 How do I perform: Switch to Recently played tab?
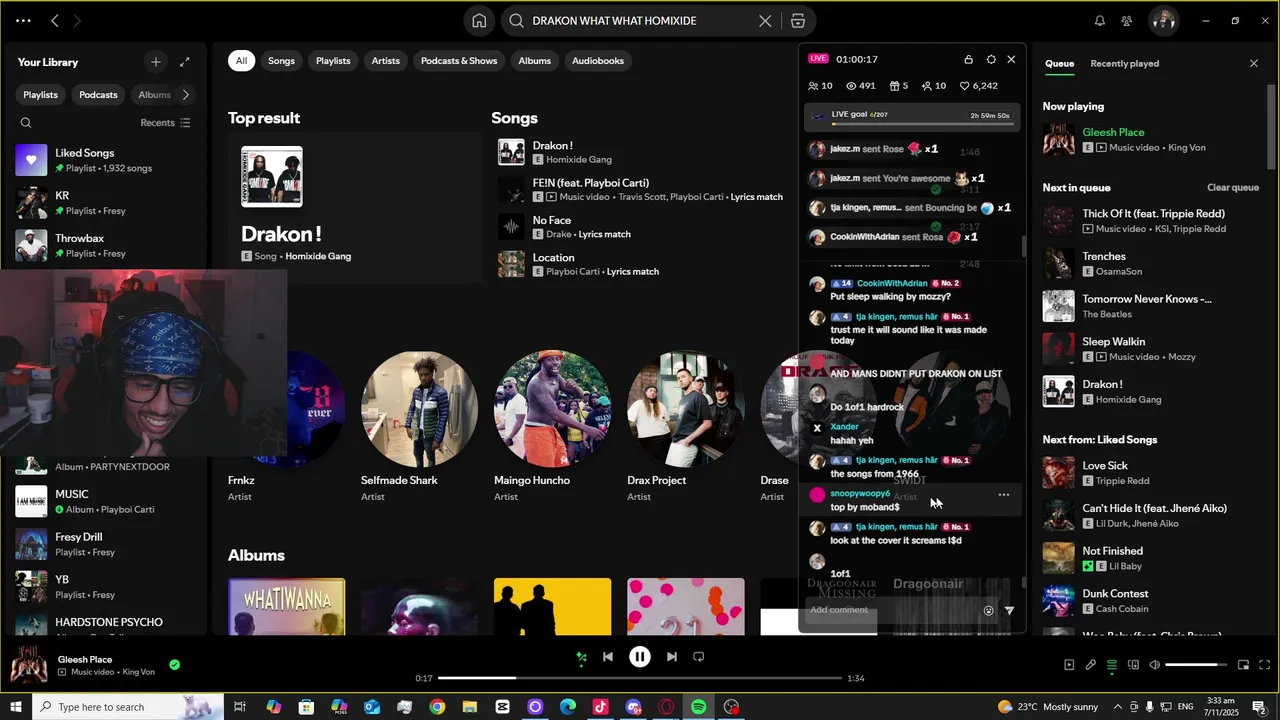click(1125, 63)
